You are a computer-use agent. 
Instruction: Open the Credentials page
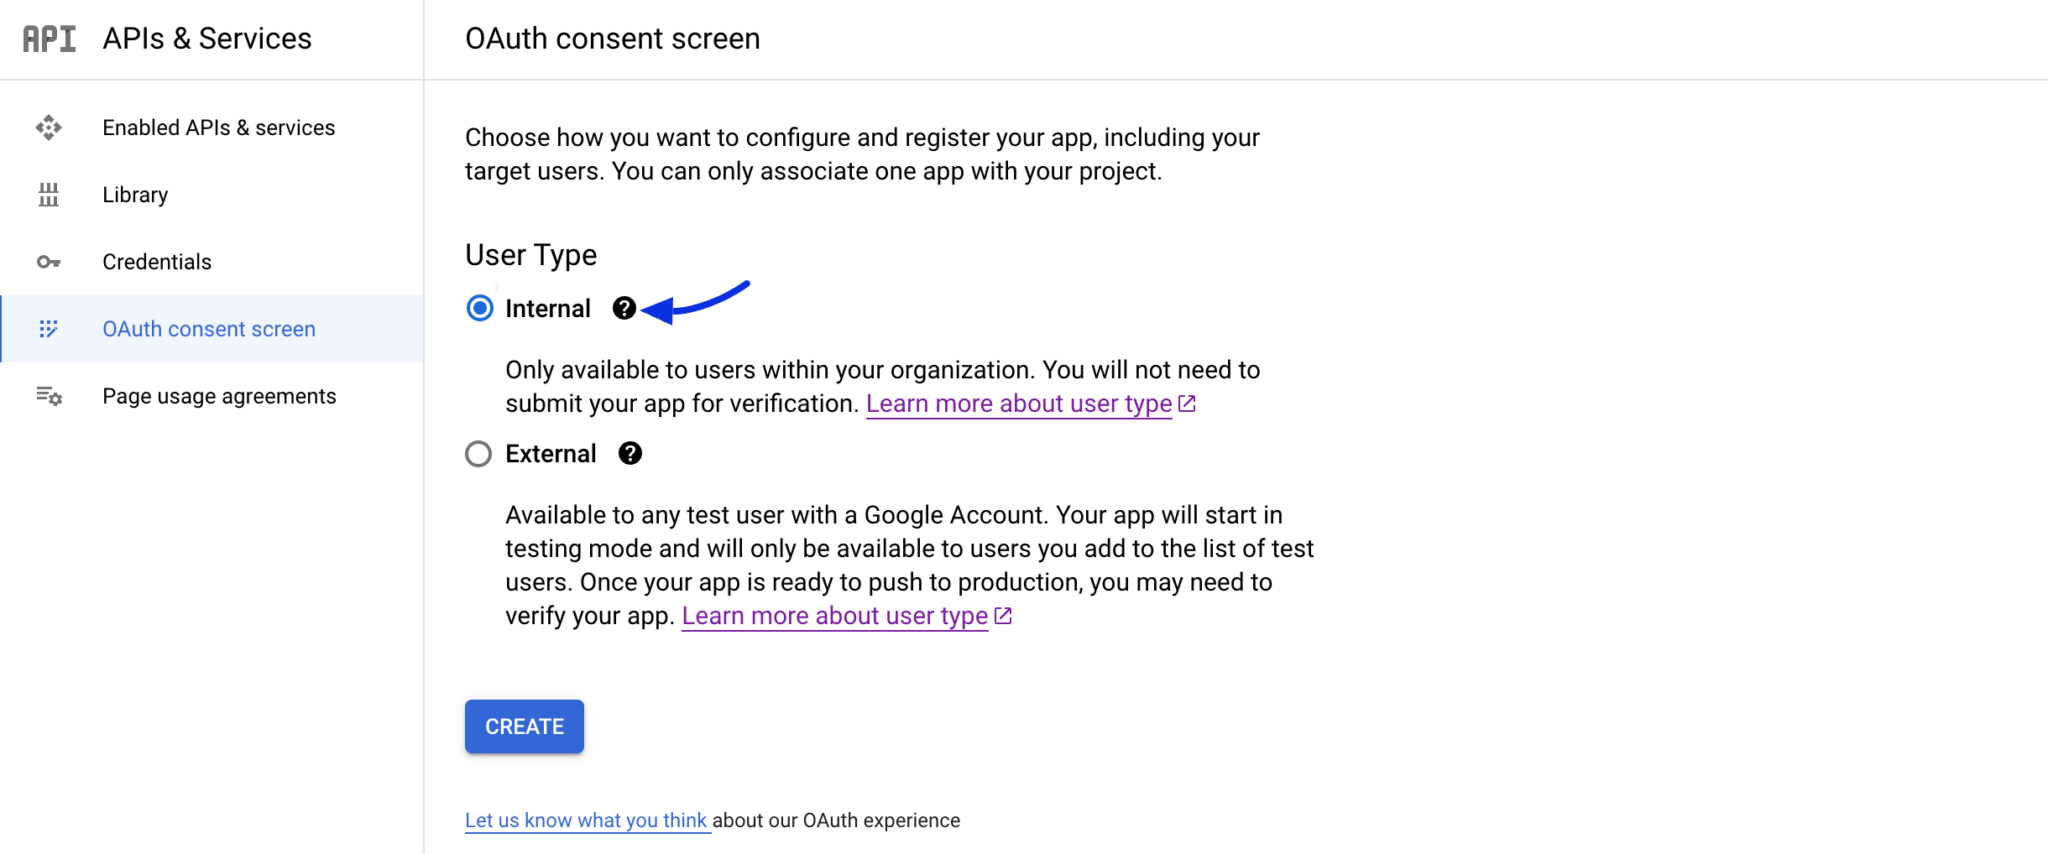pyautogui.click(x=212, y=262)
